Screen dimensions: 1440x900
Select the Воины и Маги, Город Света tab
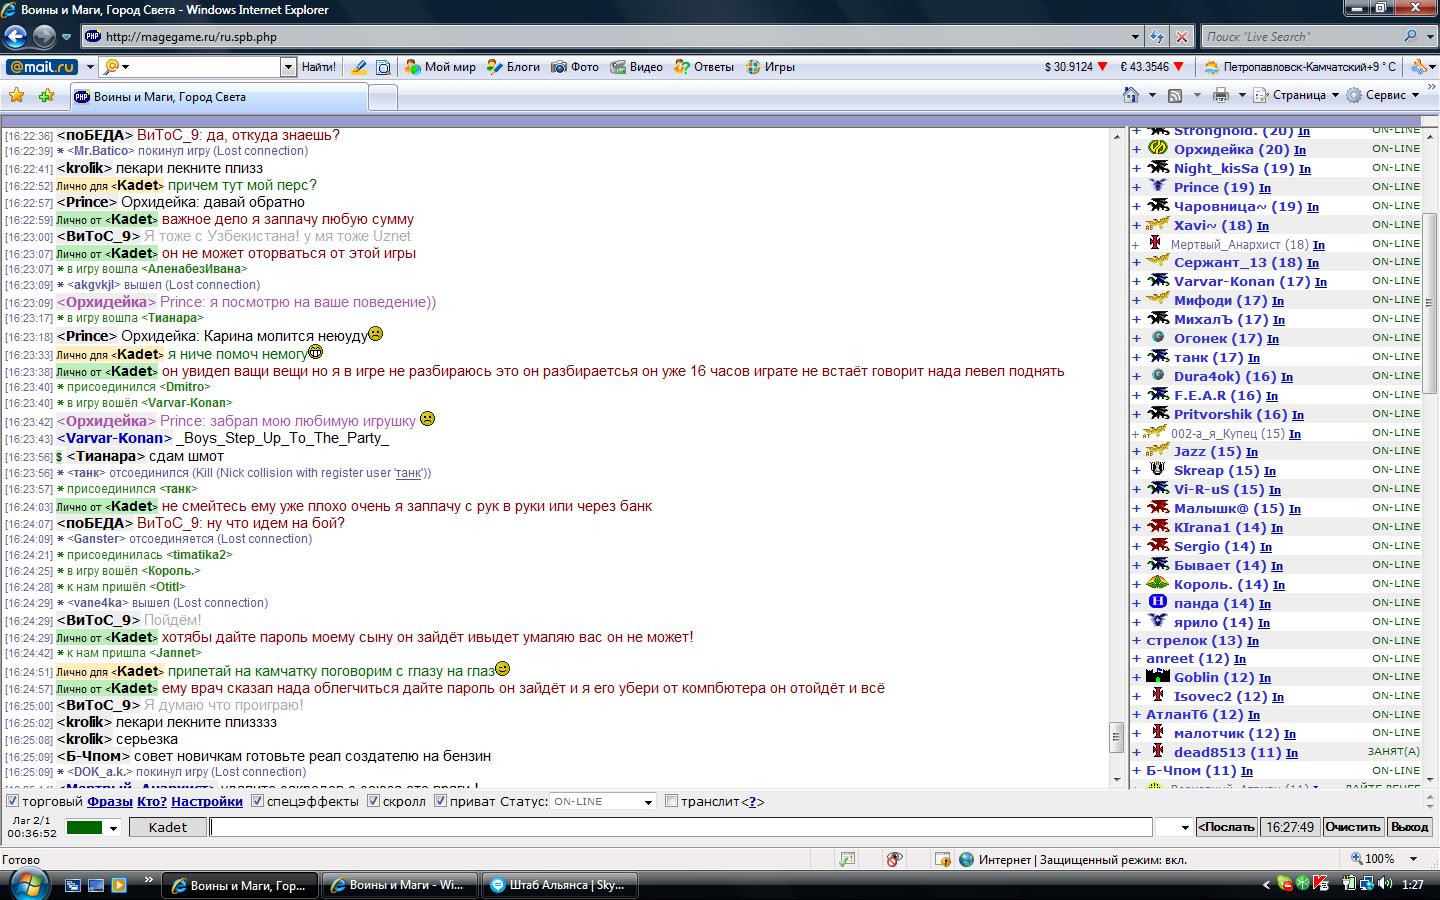click(x=218, y=97)
